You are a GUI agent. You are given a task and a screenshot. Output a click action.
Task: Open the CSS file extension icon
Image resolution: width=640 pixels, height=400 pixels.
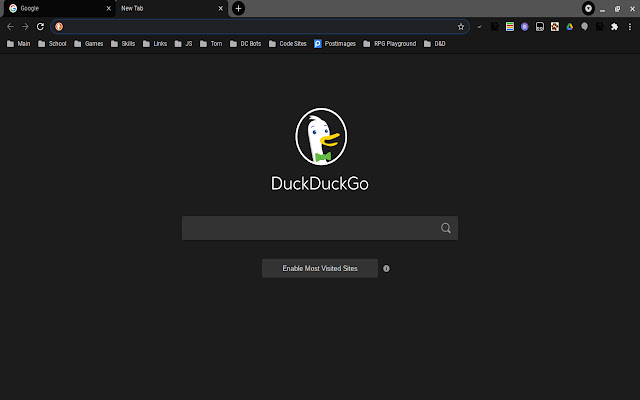coord(540,27)
